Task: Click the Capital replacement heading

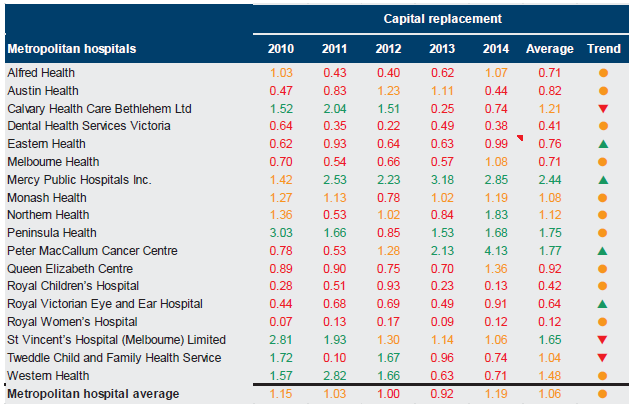Action: tap(442, 19)
